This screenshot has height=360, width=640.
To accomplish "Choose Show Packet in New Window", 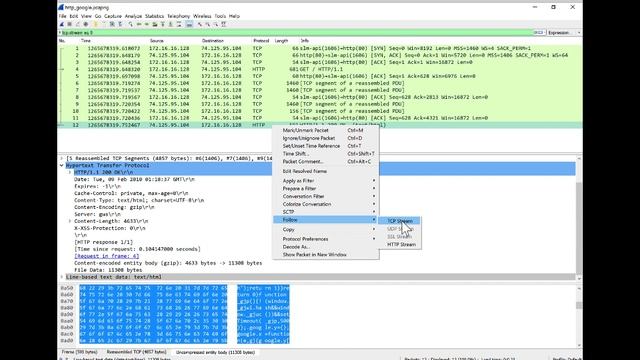I will point(326,254).
